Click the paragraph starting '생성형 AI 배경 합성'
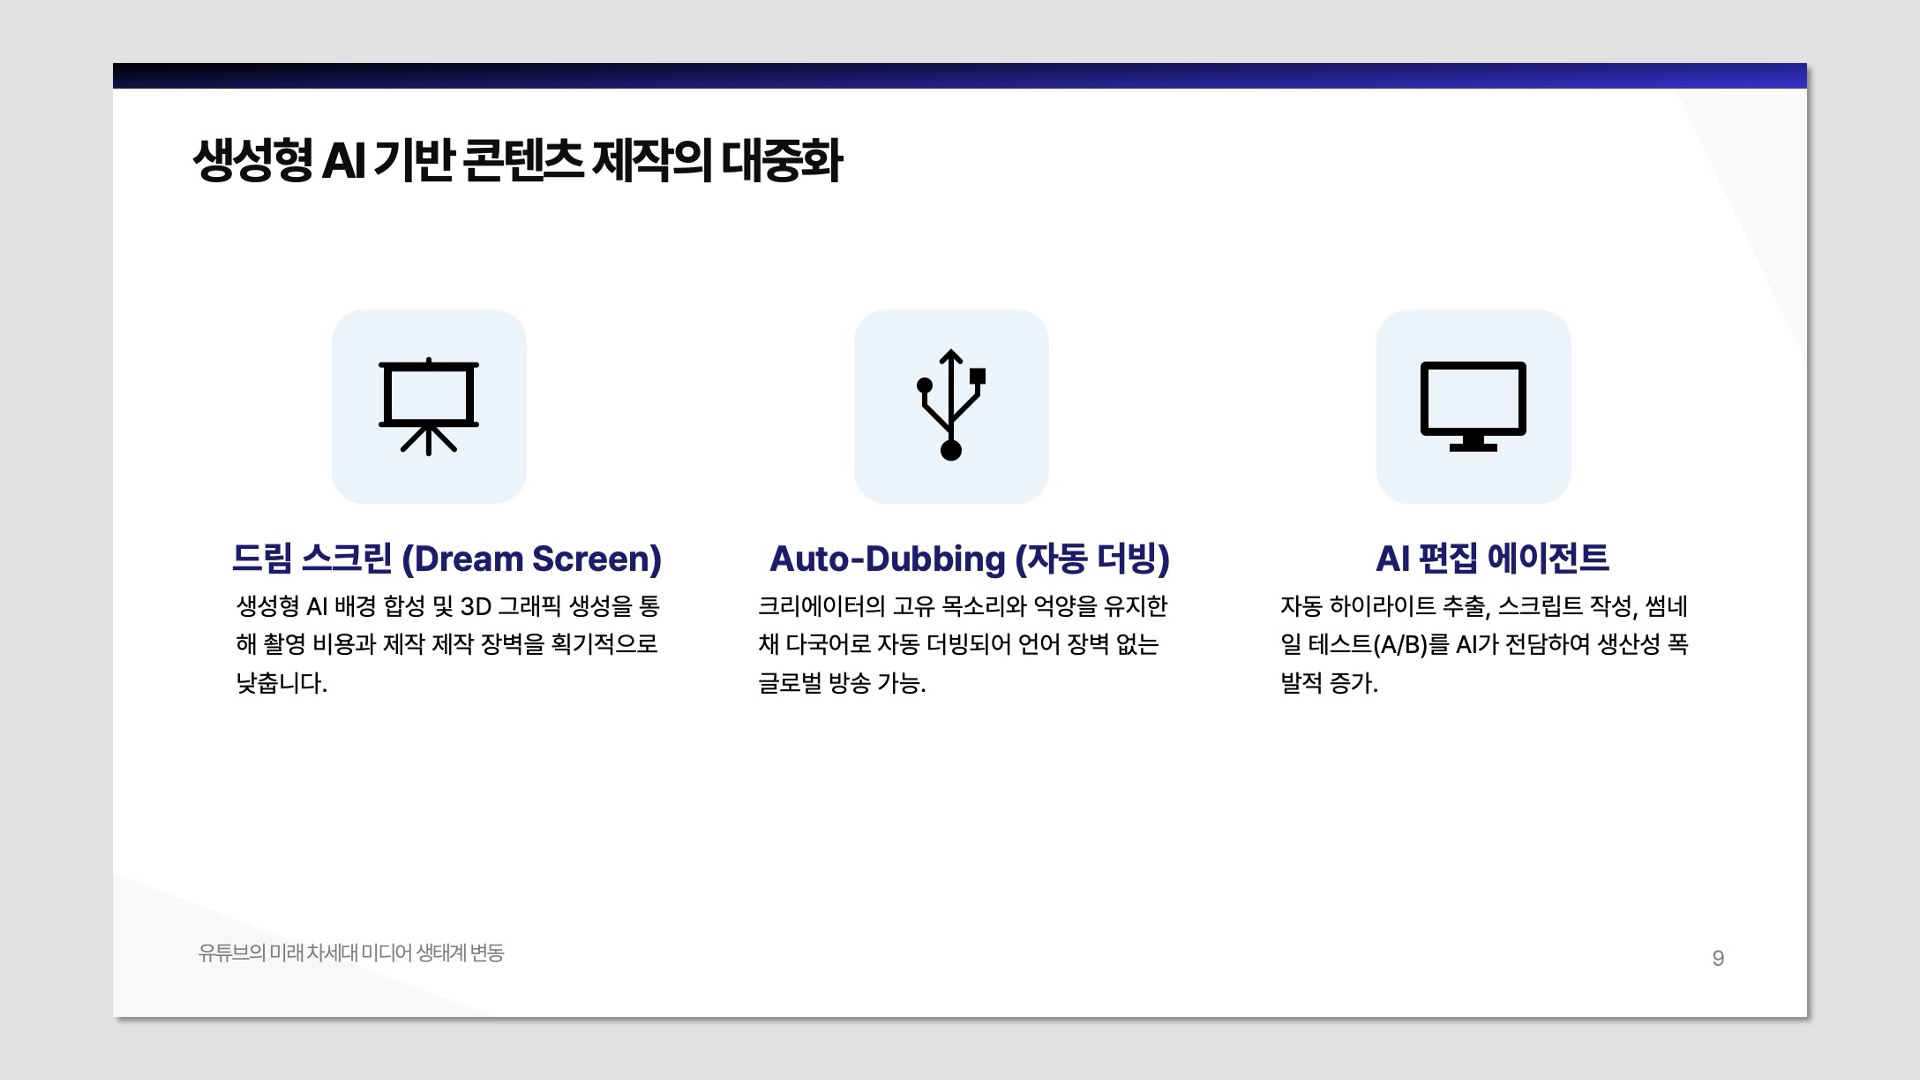Screen dimensions: 1920x1080 click(x=448, y=645)
